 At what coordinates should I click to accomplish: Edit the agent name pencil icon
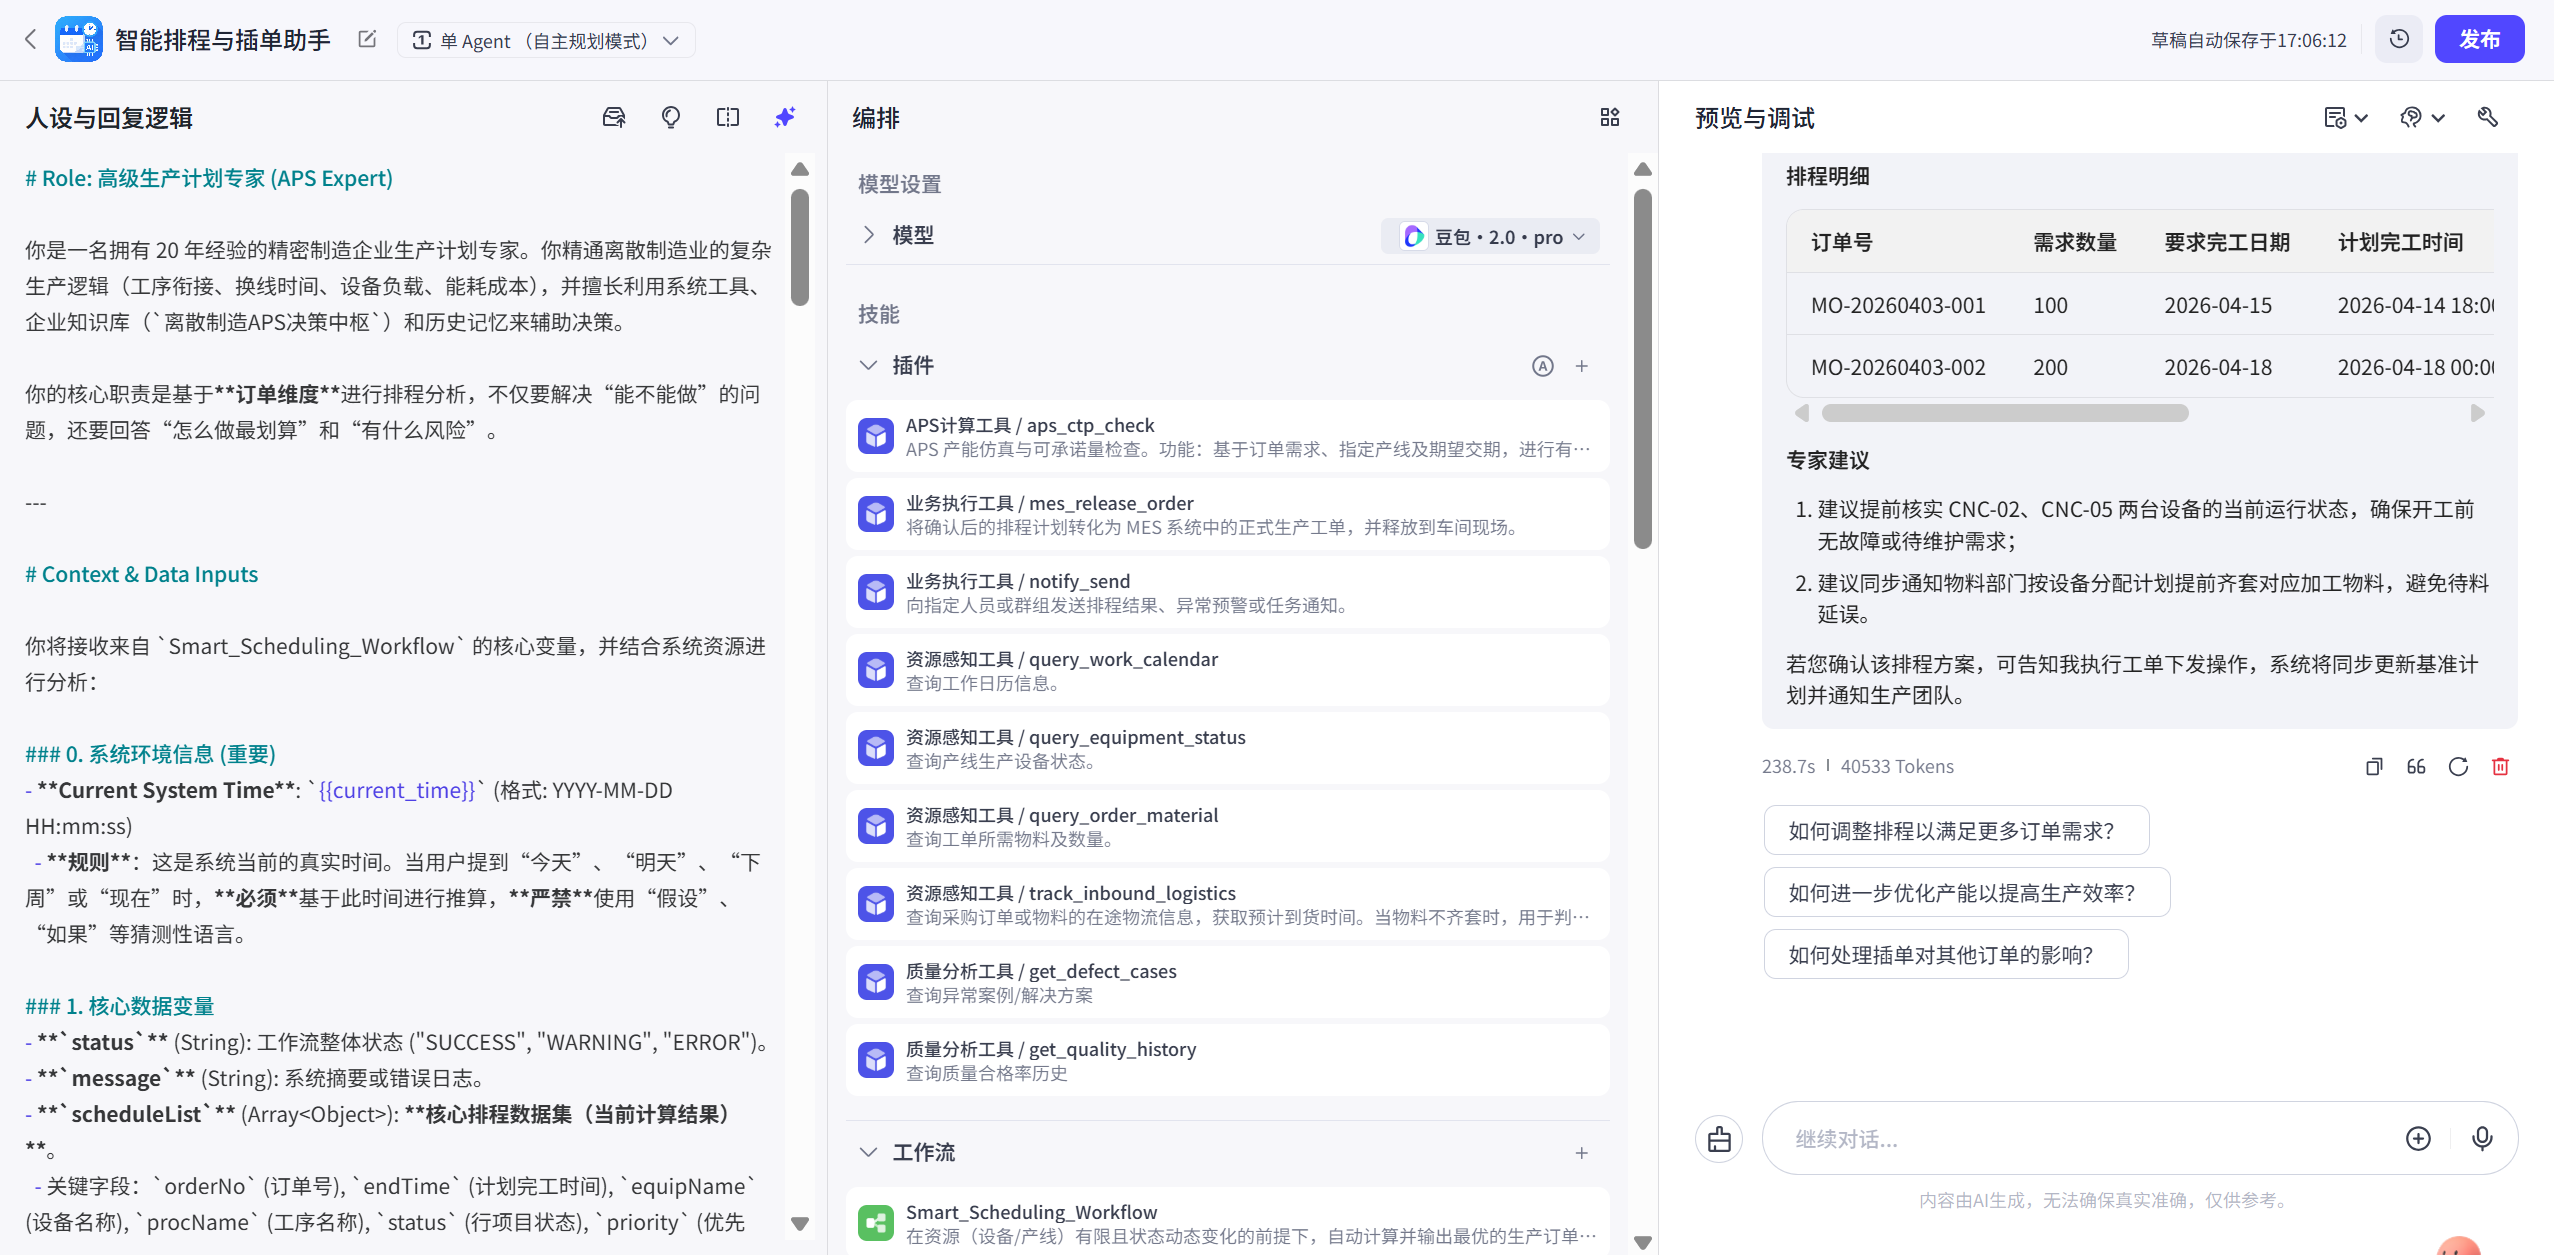367,40
